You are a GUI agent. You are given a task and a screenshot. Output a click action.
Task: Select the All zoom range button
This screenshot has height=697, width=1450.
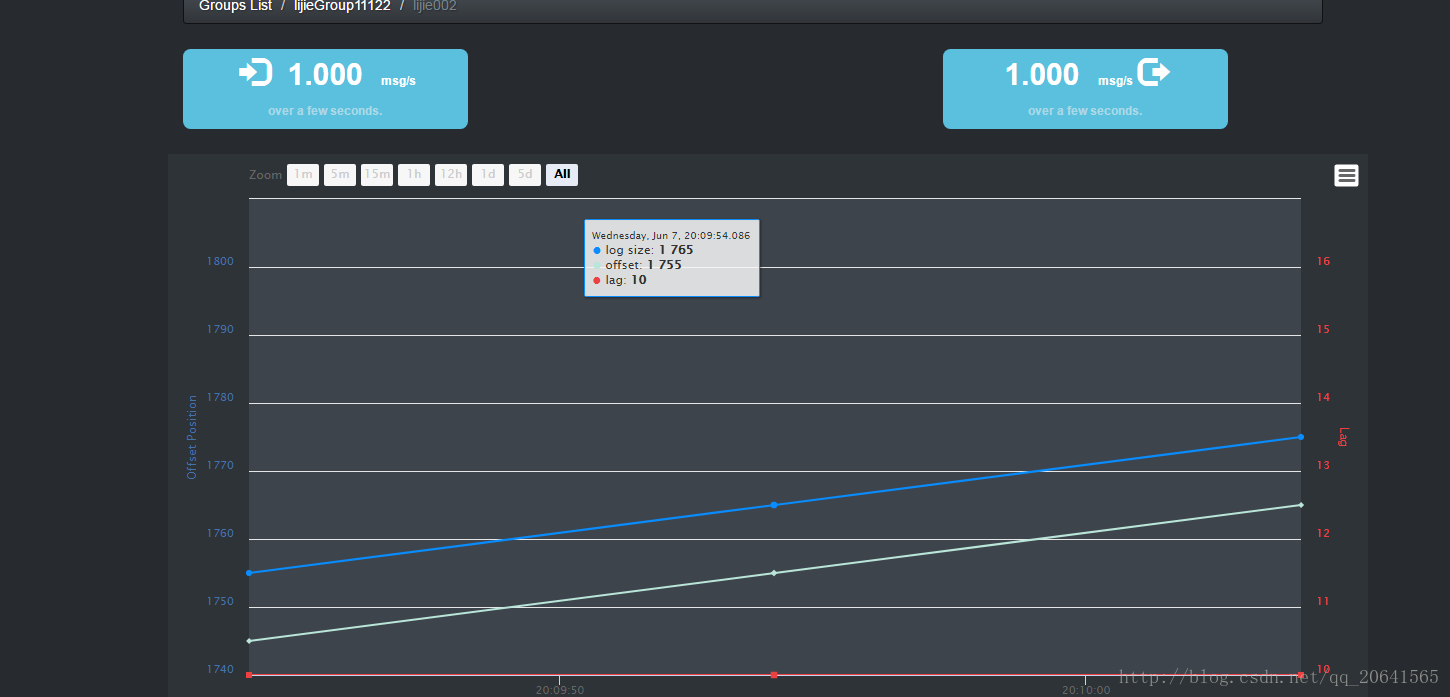coord(562,175)
